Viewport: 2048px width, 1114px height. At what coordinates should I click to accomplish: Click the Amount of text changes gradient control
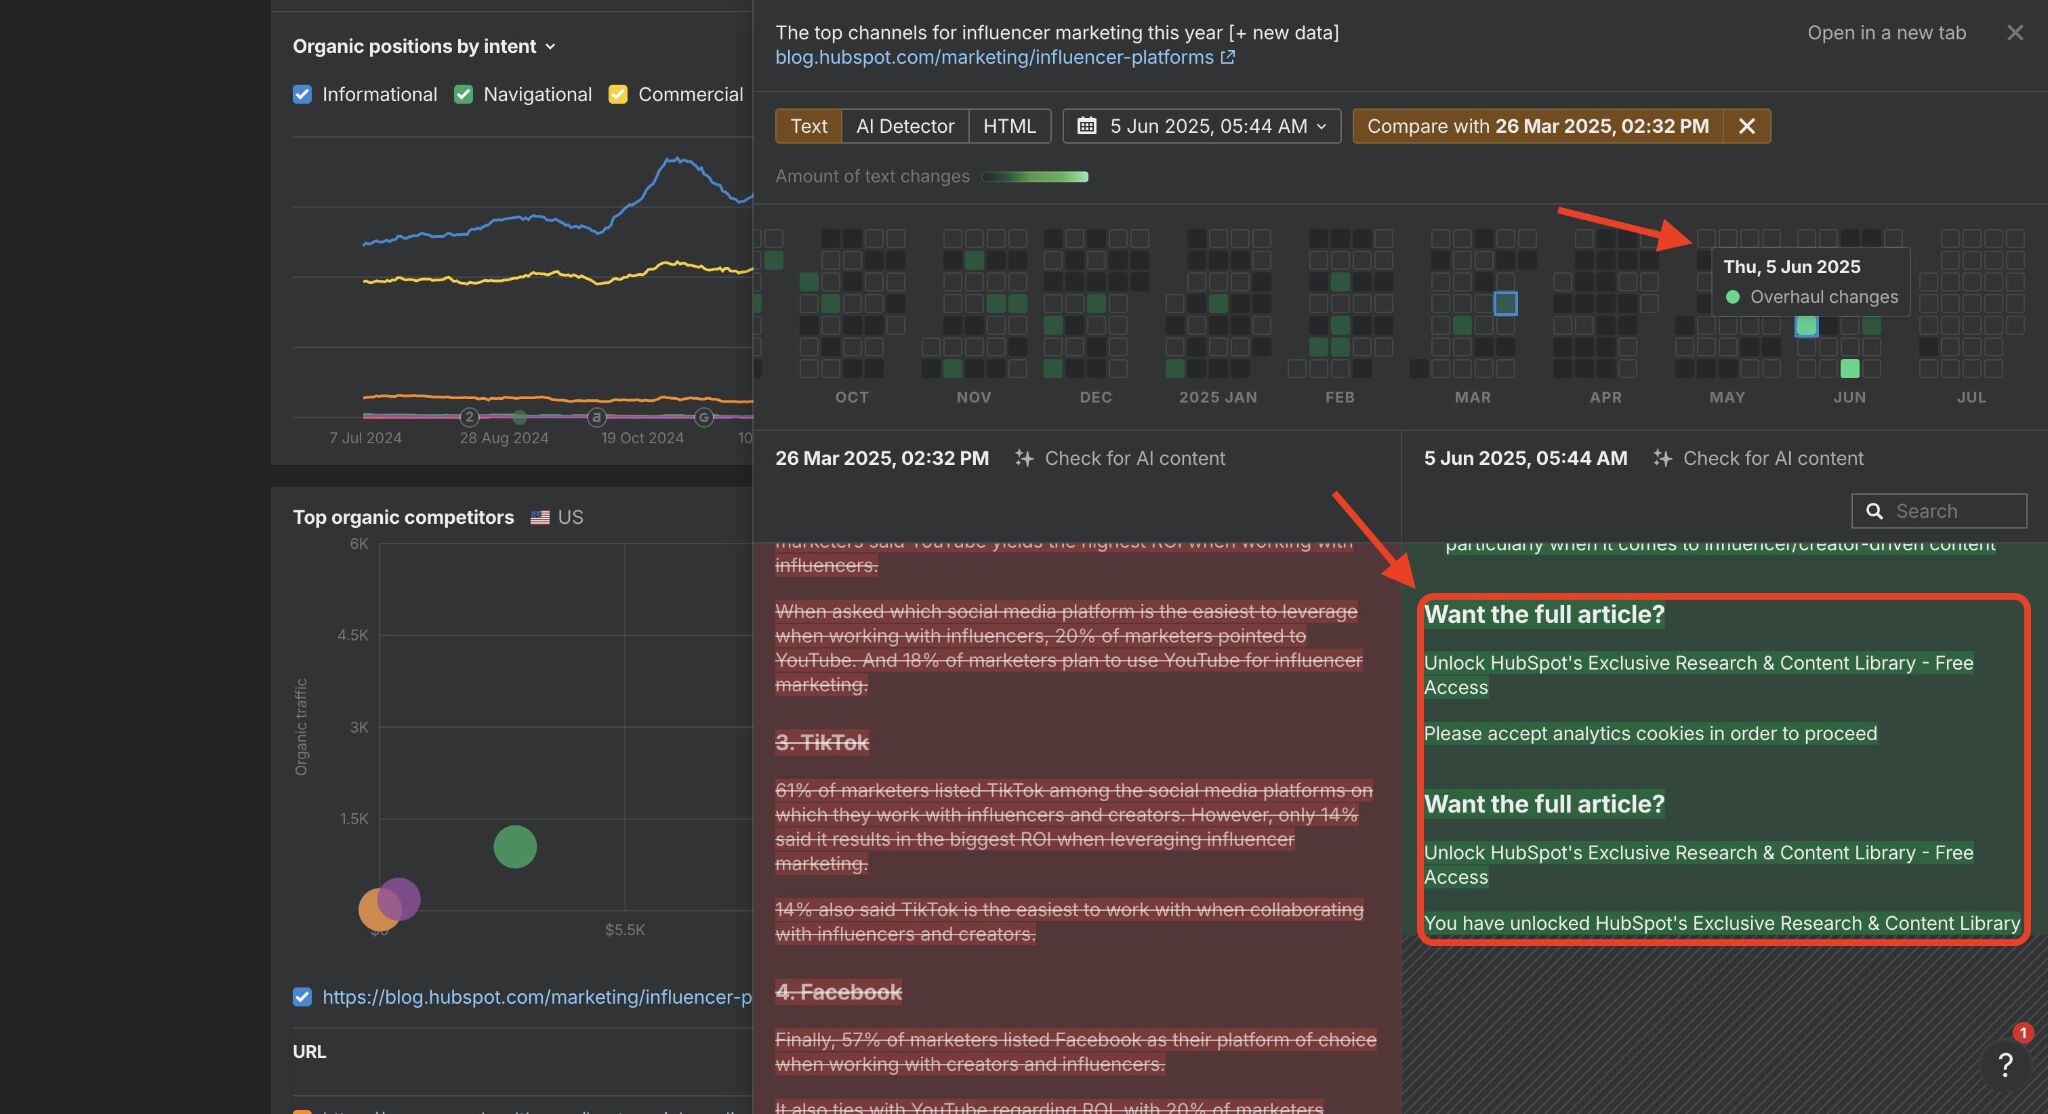point(1034,176)
